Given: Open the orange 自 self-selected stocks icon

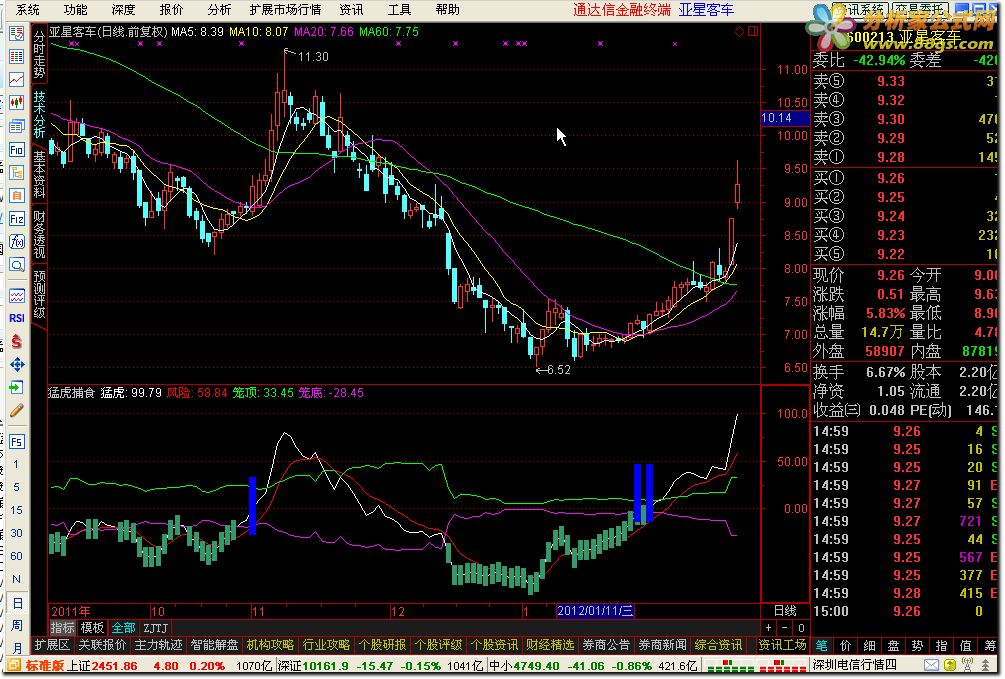Looking at the screenshot, I should pyautogui.click(x=17, y=195).
